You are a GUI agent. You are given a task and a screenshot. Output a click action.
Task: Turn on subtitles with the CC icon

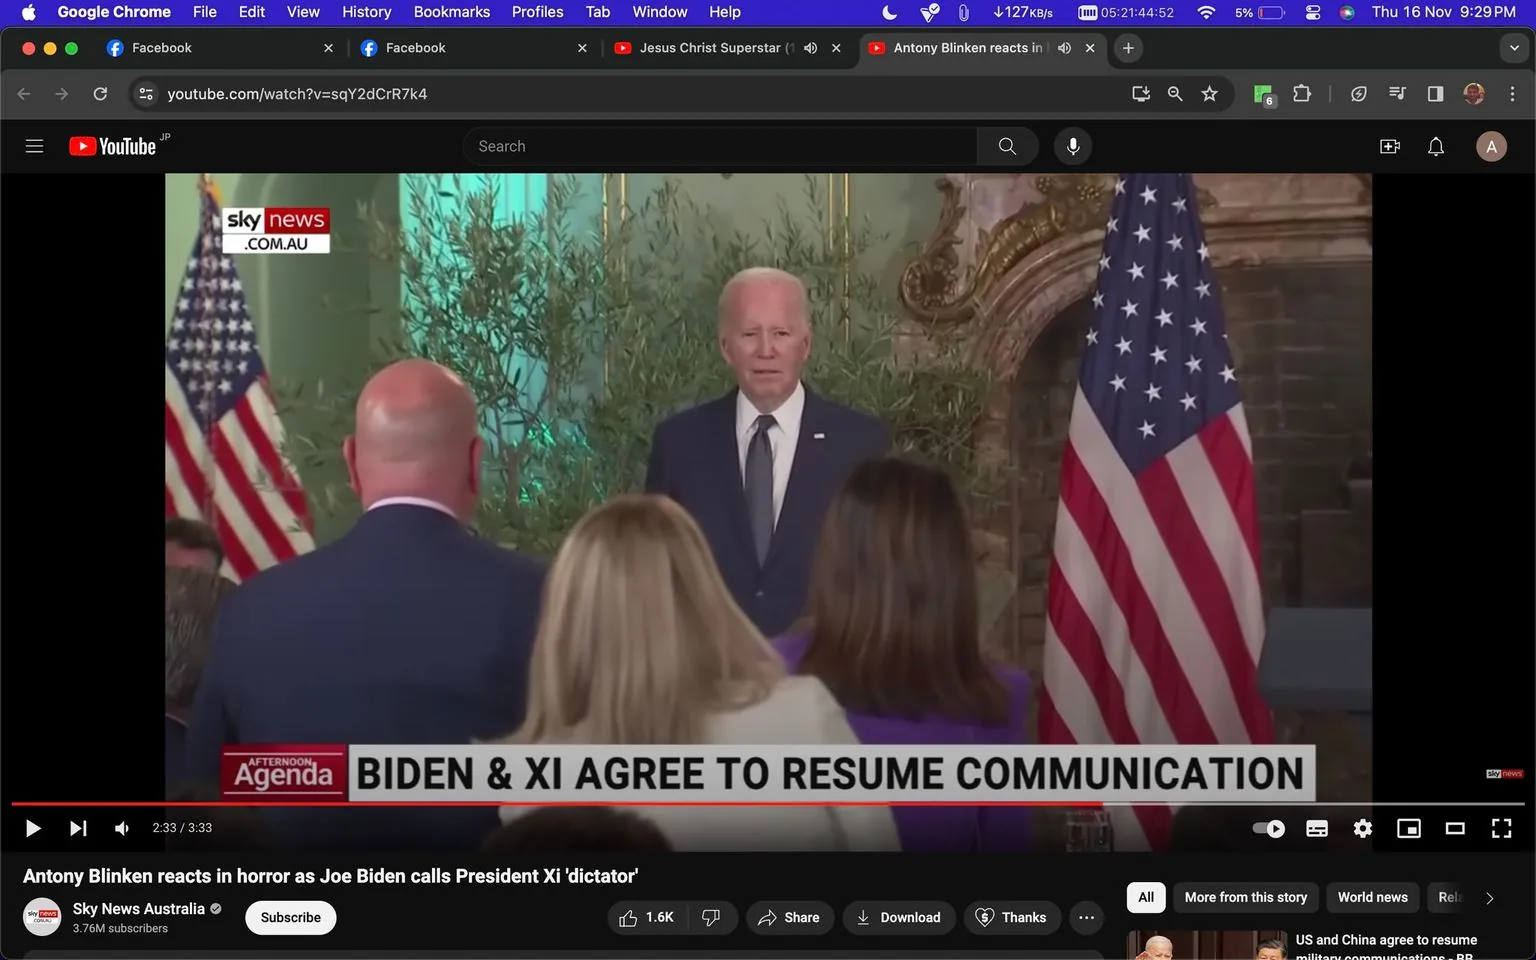click(1316, 828)
